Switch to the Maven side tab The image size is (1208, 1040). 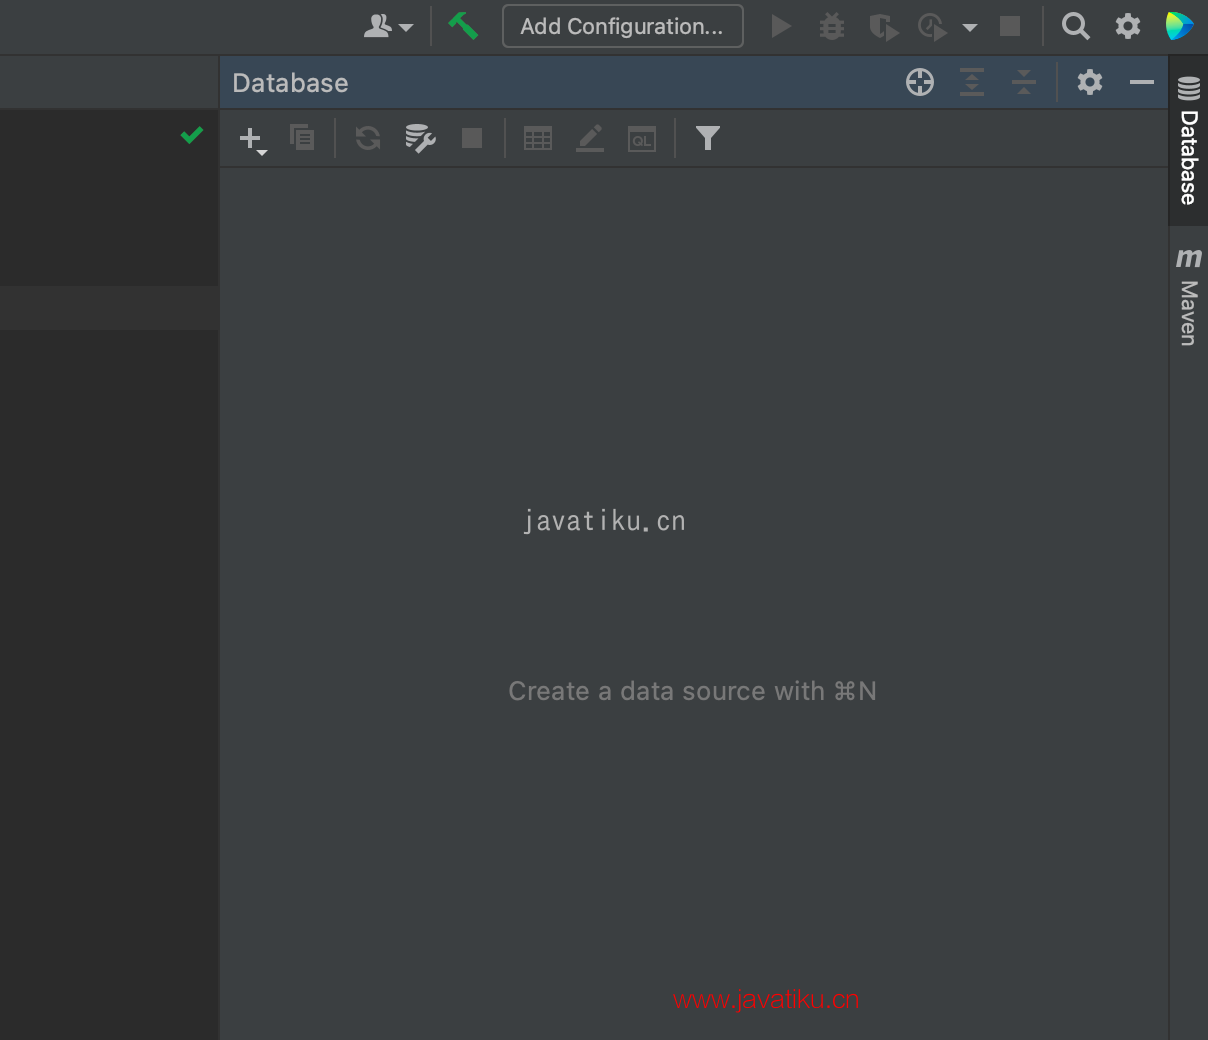point(1188,298)
